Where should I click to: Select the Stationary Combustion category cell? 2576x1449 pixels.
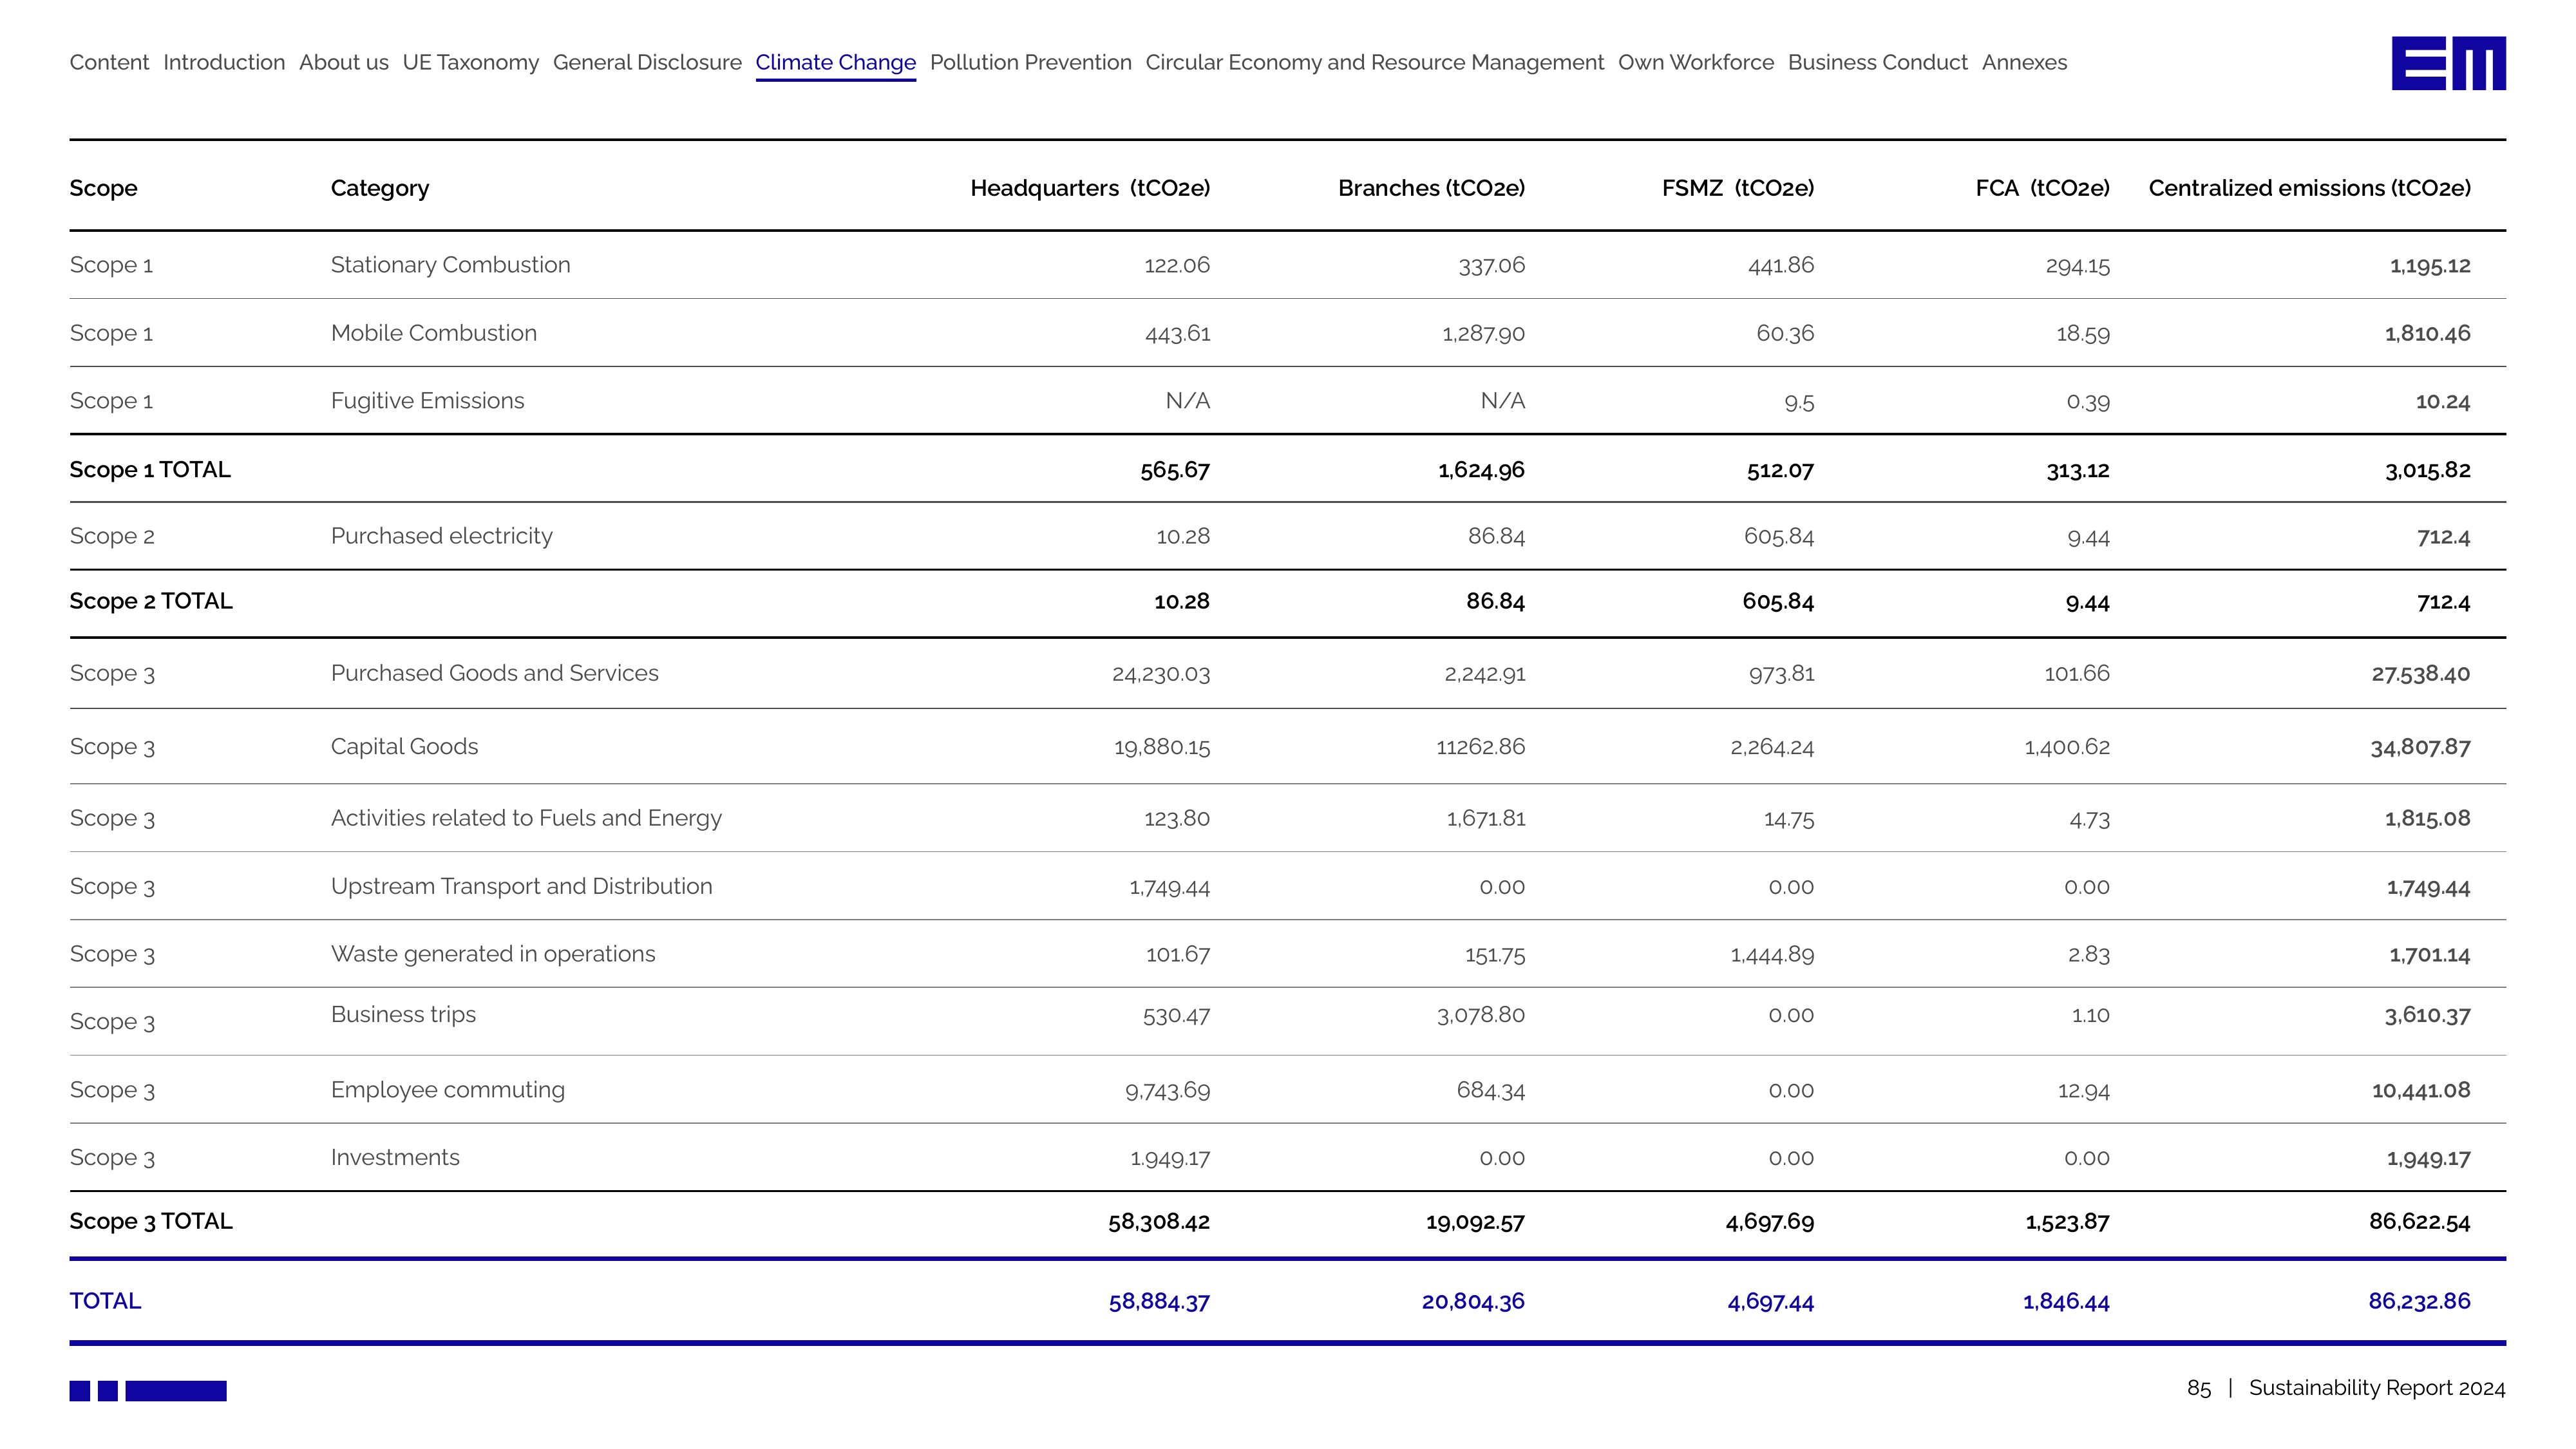(x=451, y=265)
